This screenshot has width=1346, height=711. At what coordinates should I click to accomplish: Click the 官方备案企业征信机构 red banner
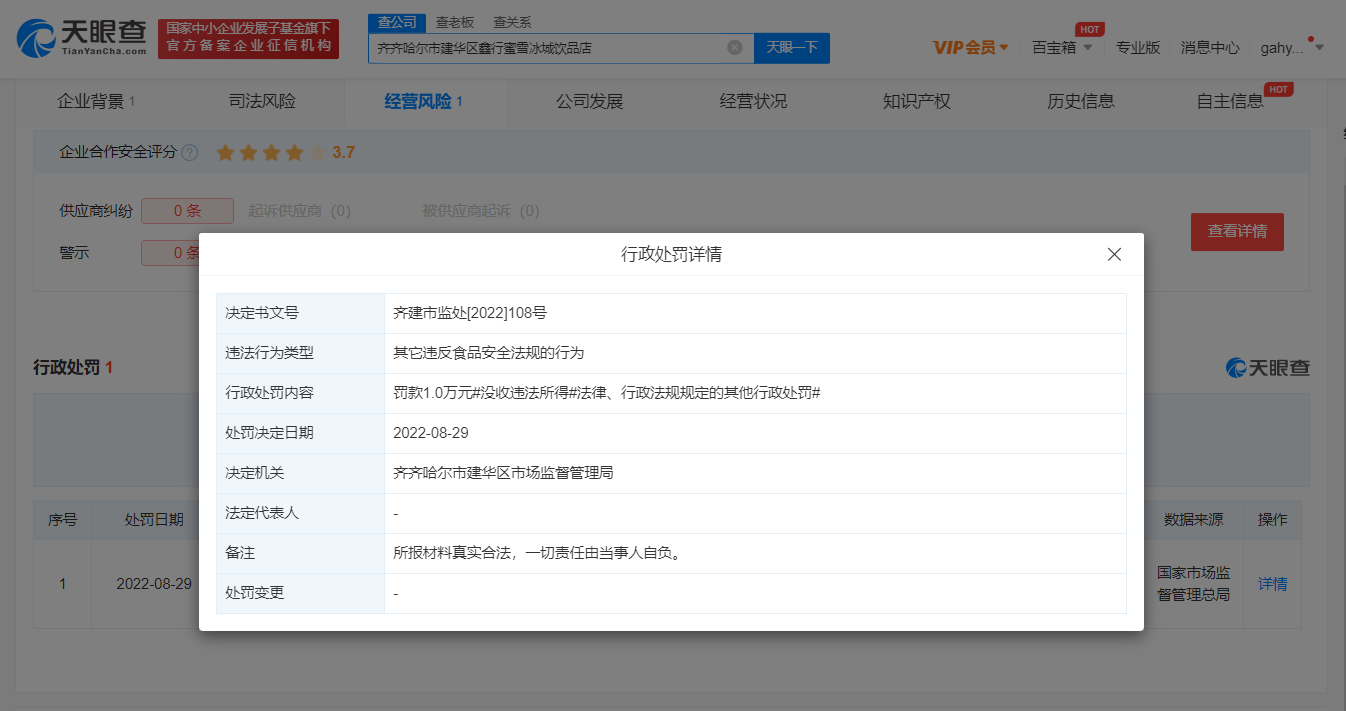click(x=248, y=38)
